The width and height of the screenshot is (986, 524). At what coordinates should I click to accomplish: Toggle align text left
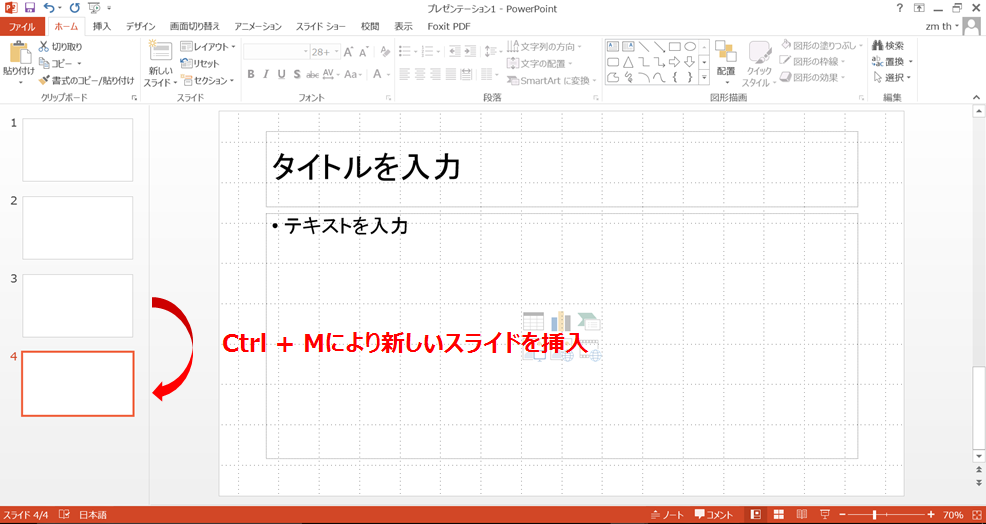405,74
